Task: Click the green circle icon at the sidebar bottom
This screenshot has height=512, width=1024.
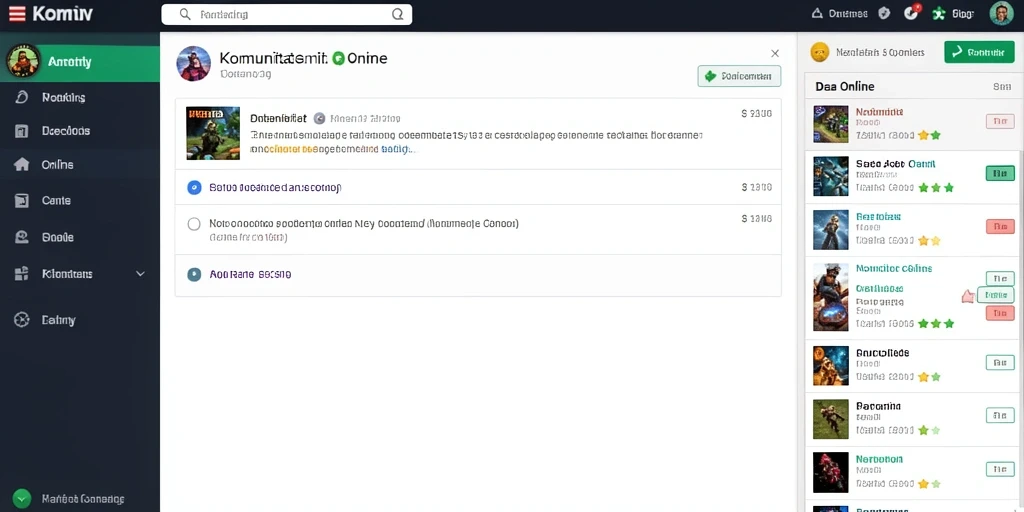Action: coord(22,499)
